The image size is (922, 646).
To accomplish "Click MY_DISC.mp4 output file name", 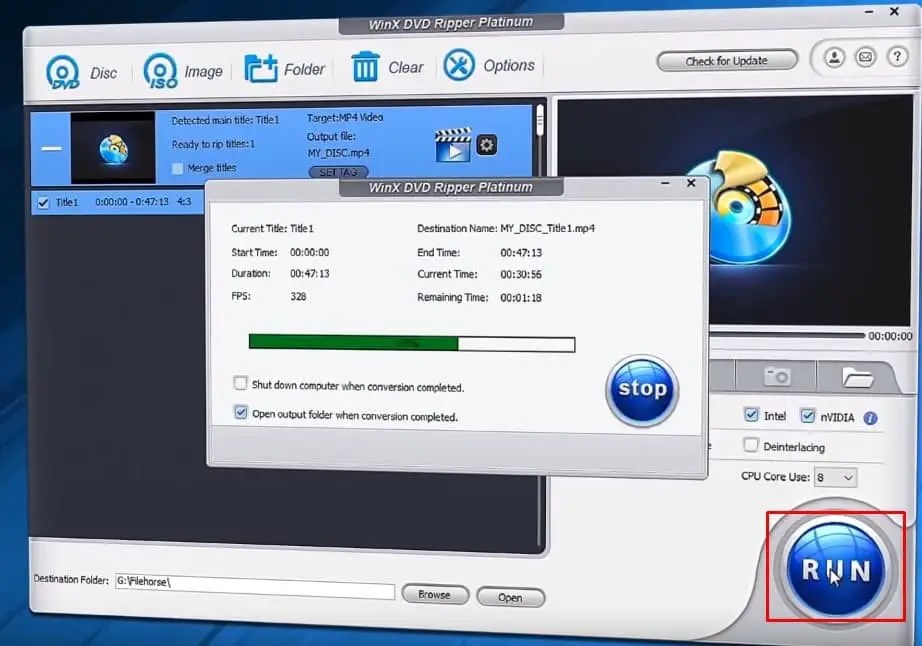I will 339,153.
